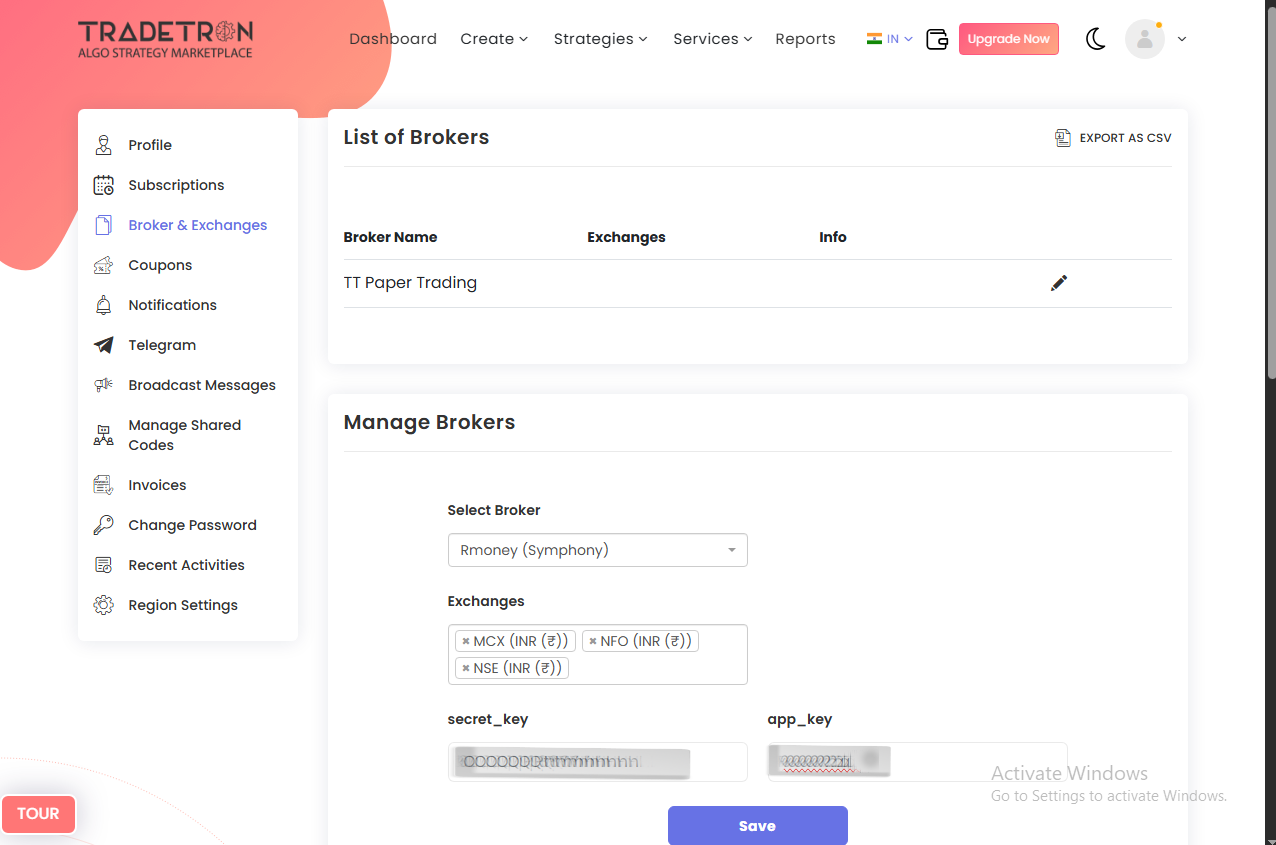This screenshot has height=845, width=1276.
Task: Remove the NFO exchange tag
Action: pyautogui.click(x=593, y=641)
